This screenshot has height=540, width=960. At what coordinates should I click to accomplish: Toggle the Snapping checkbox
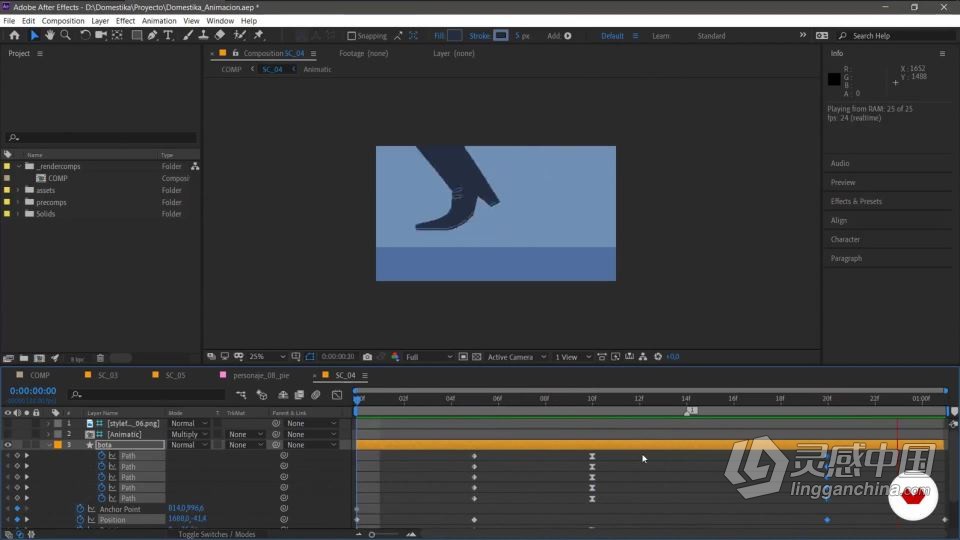(351, 36)
